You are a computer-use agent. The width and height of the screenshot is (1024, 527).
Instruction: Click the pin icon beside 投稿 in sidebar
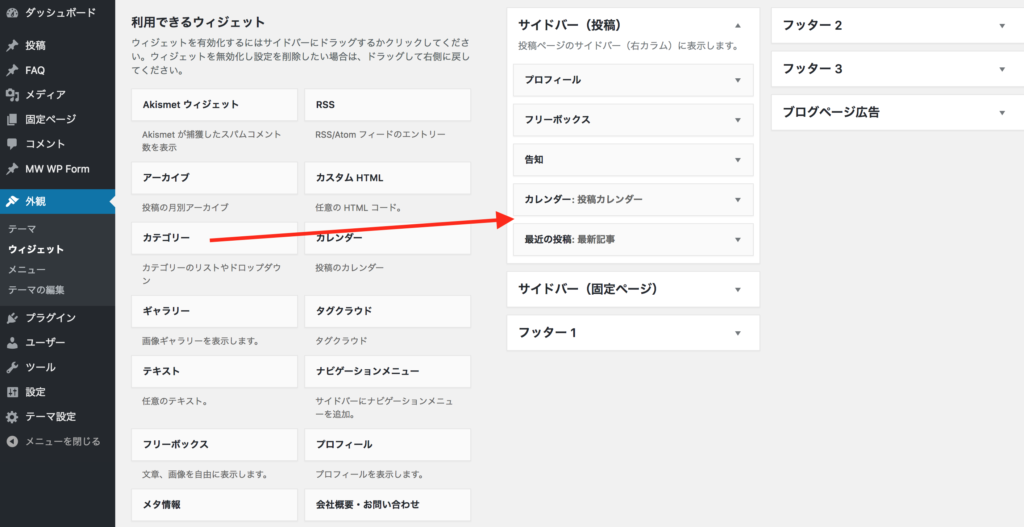[12, 46]
